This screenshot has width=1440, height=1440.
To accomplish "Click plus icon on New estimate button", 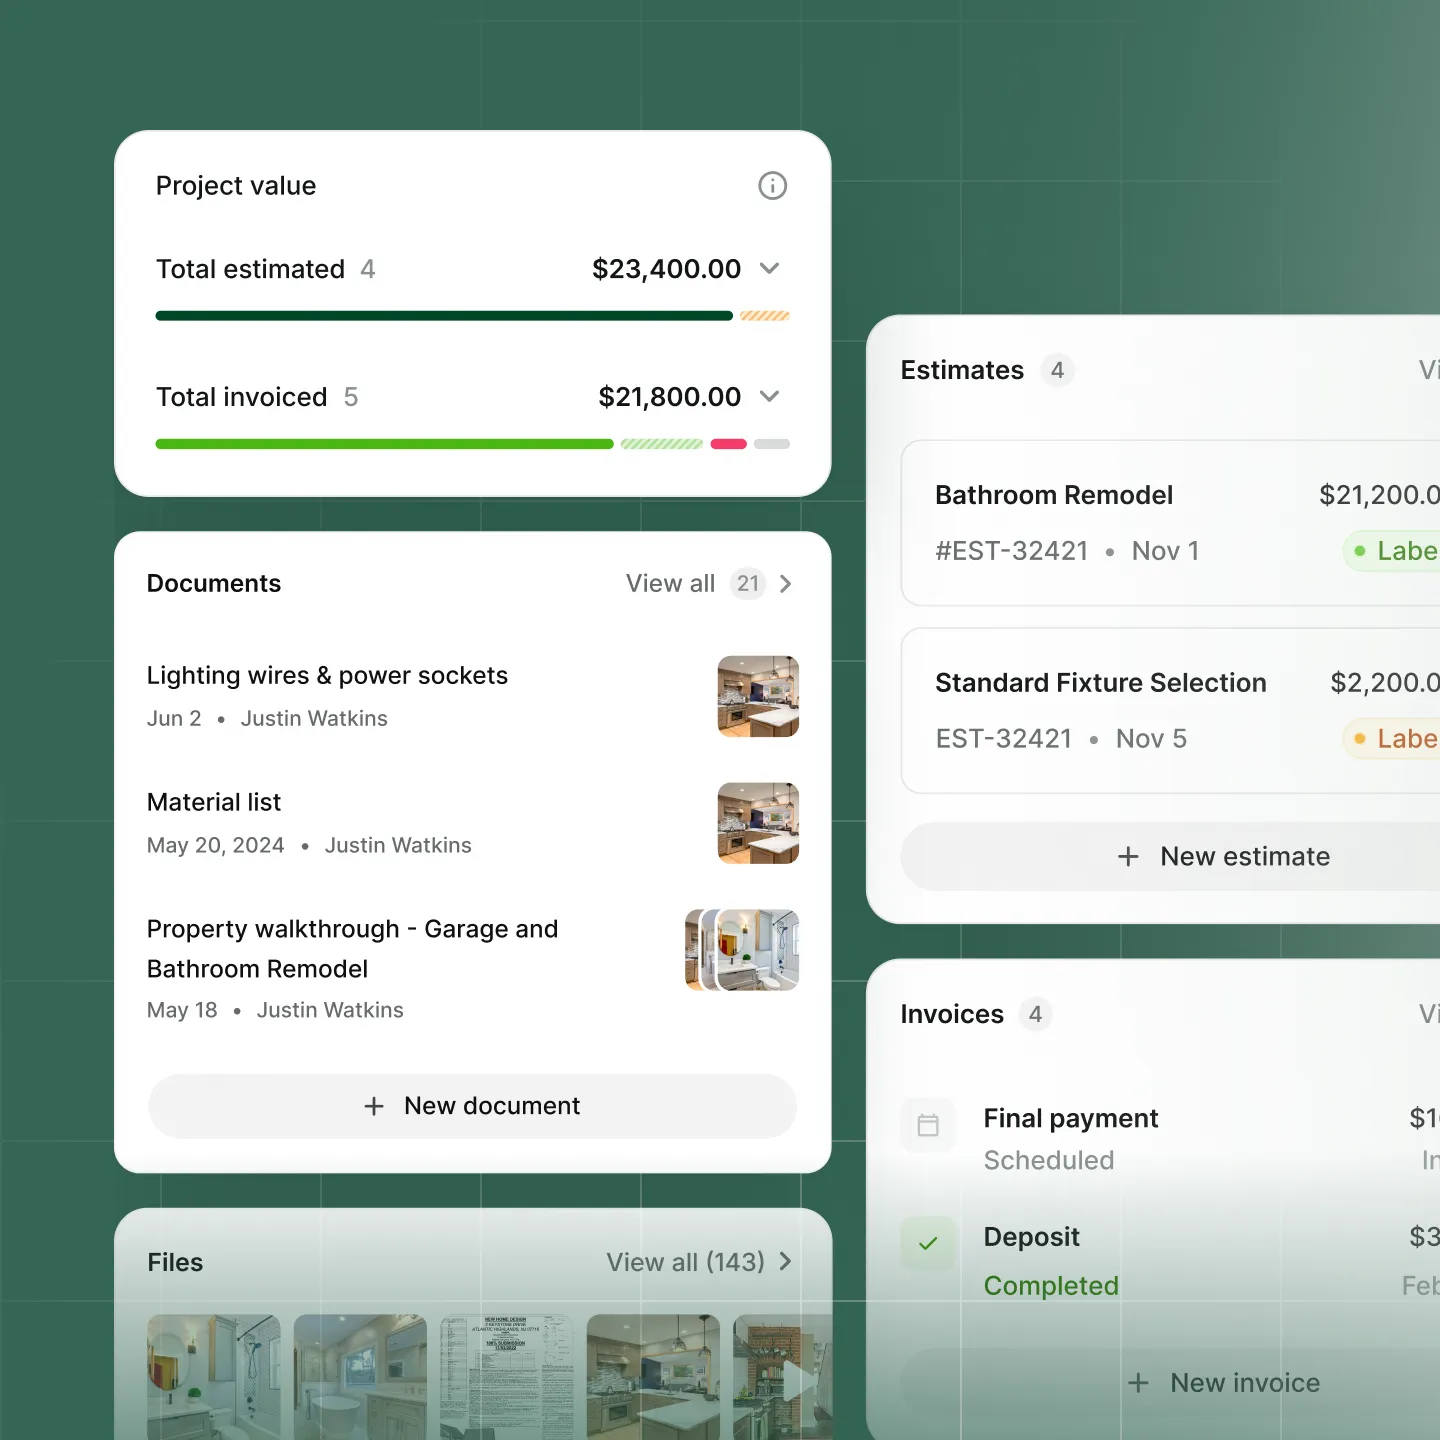I will tap(1128, 857).
